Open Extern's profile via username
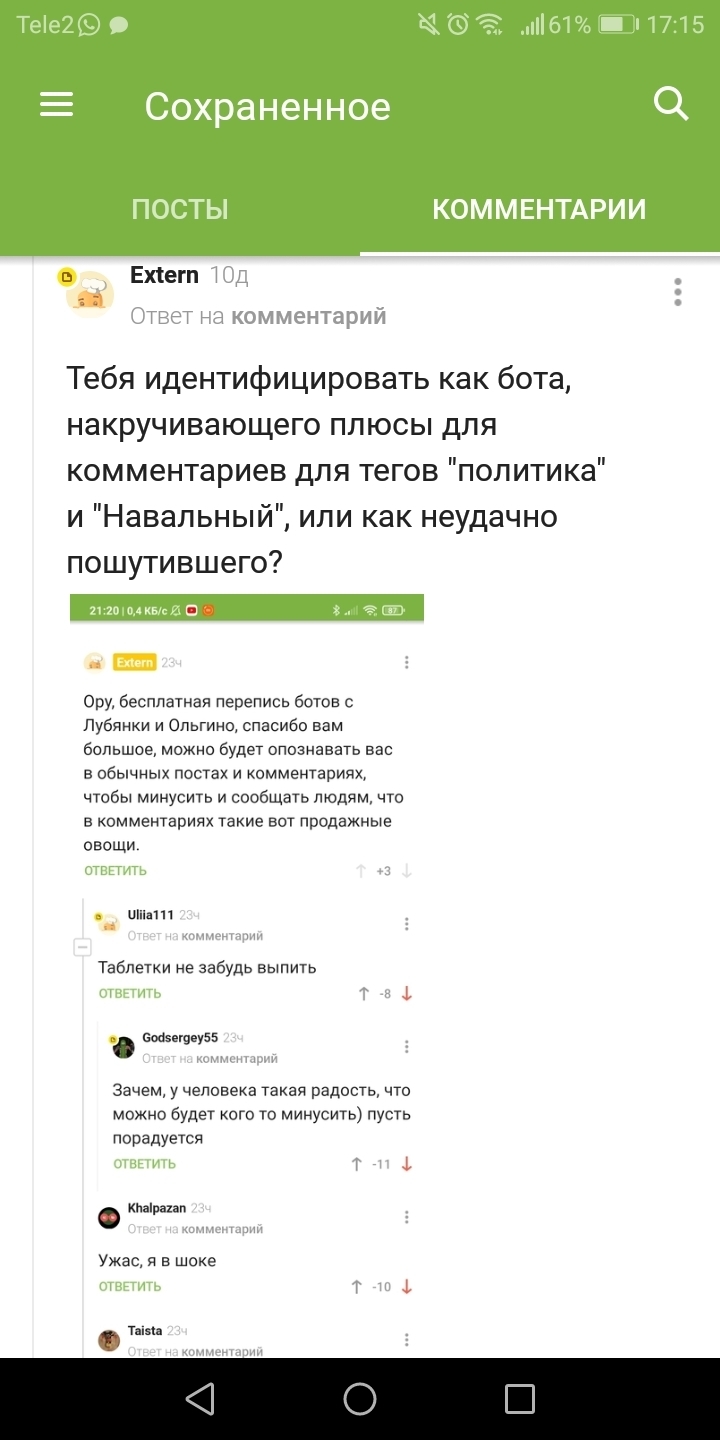720x1440 pixels. [x=164, y=275]
